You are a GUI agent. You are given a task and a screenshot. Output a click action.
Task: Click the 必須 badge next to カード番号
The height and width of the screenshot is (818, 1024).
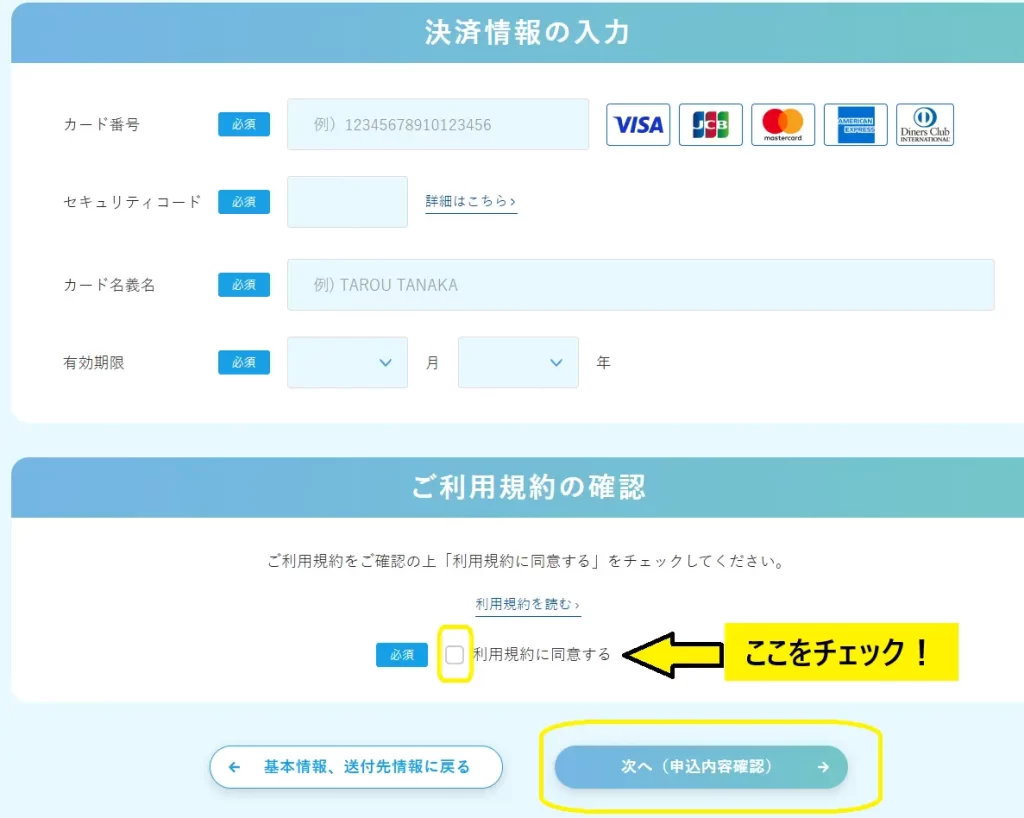(x=243, y=124)
